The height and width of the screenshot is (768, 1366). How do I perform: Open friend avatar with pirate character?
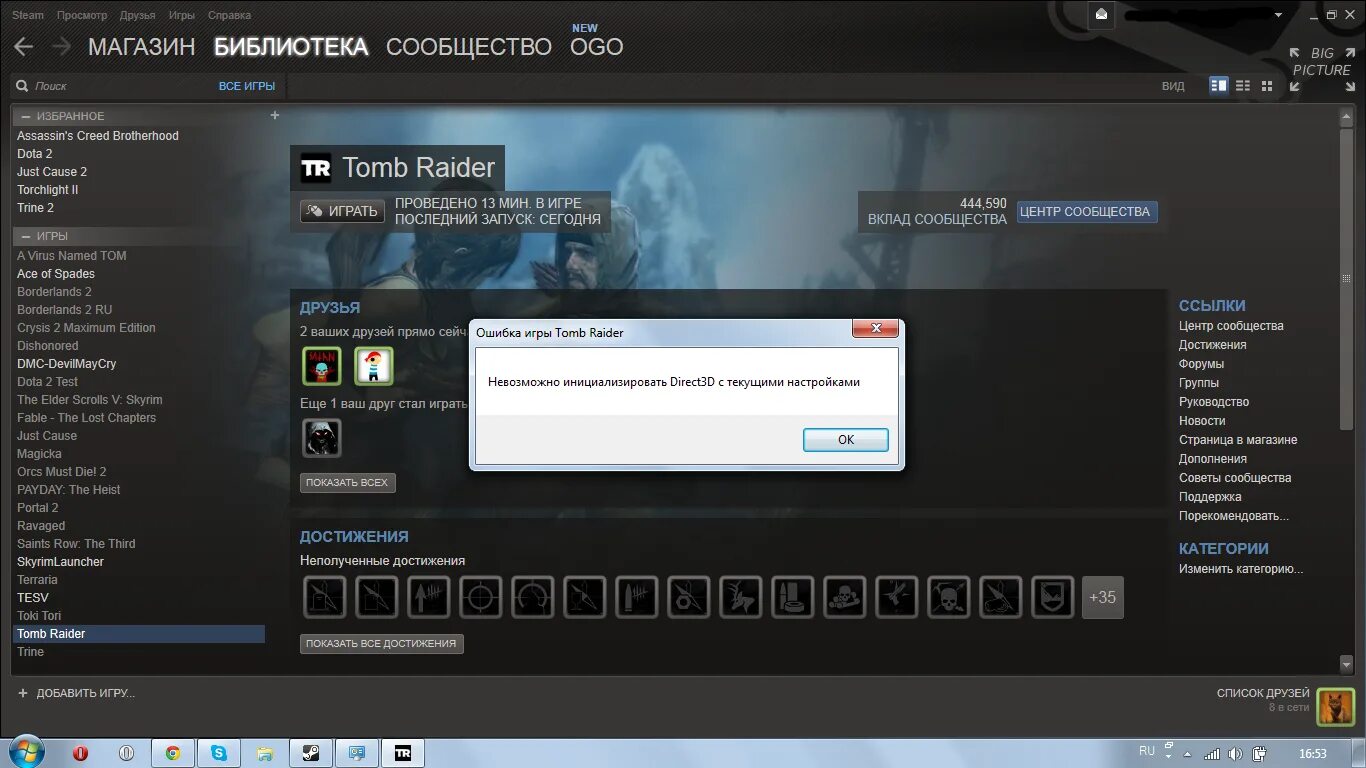point(374,366)
